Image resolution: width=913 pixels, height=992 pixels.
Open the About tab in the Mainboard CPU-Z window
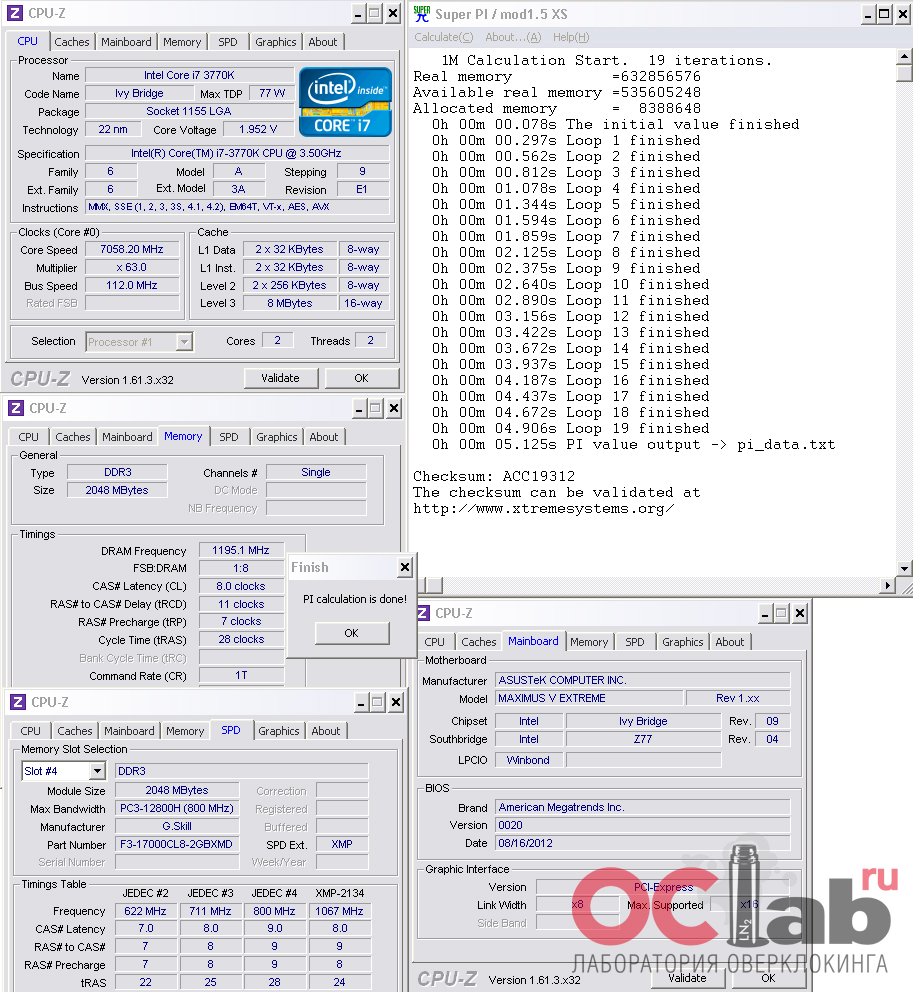[x=730, y=642]
